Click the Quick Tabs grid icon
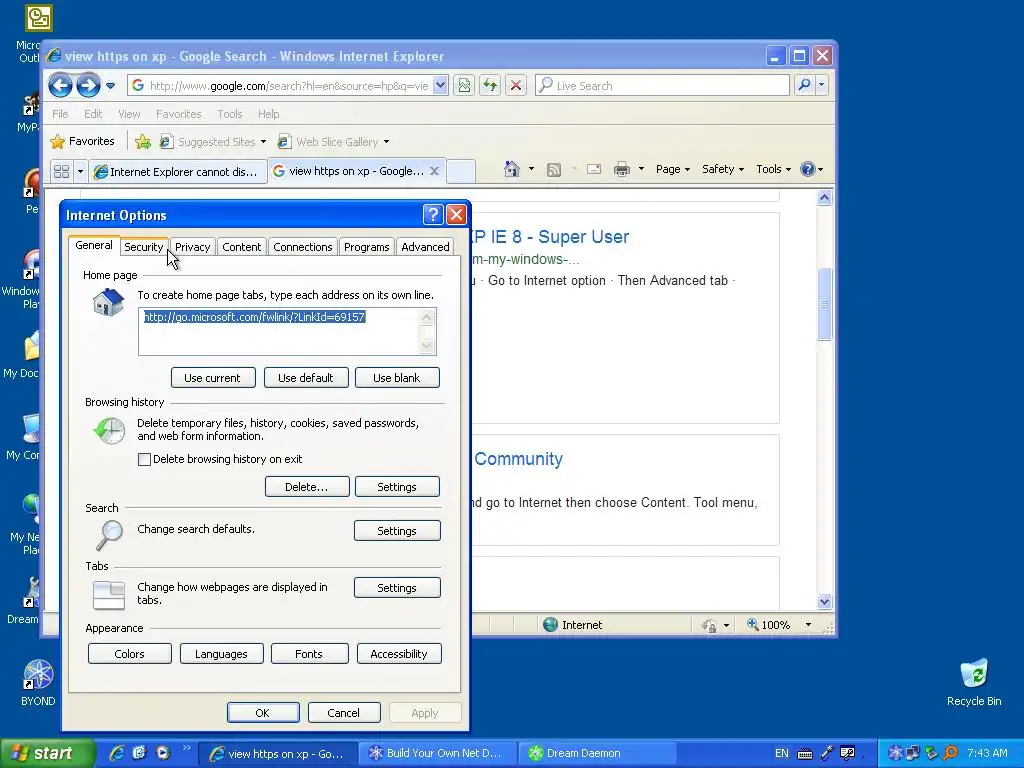 click(x=61, y=172)
